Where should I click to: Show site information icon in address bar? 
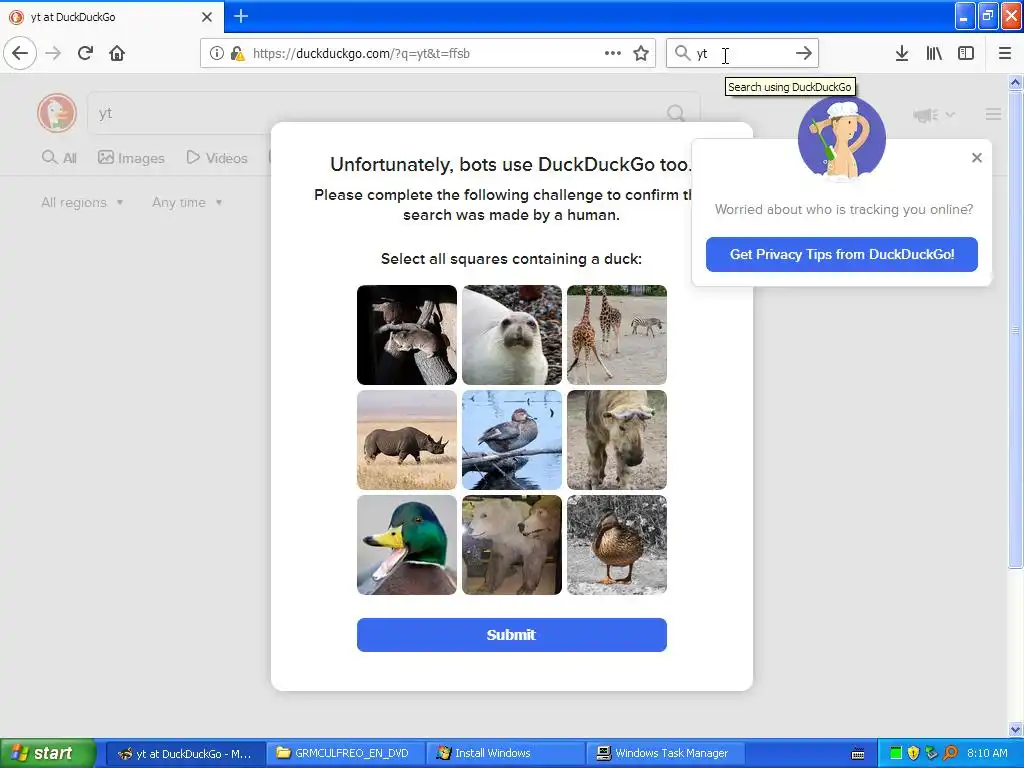click(x=217, y=54)
